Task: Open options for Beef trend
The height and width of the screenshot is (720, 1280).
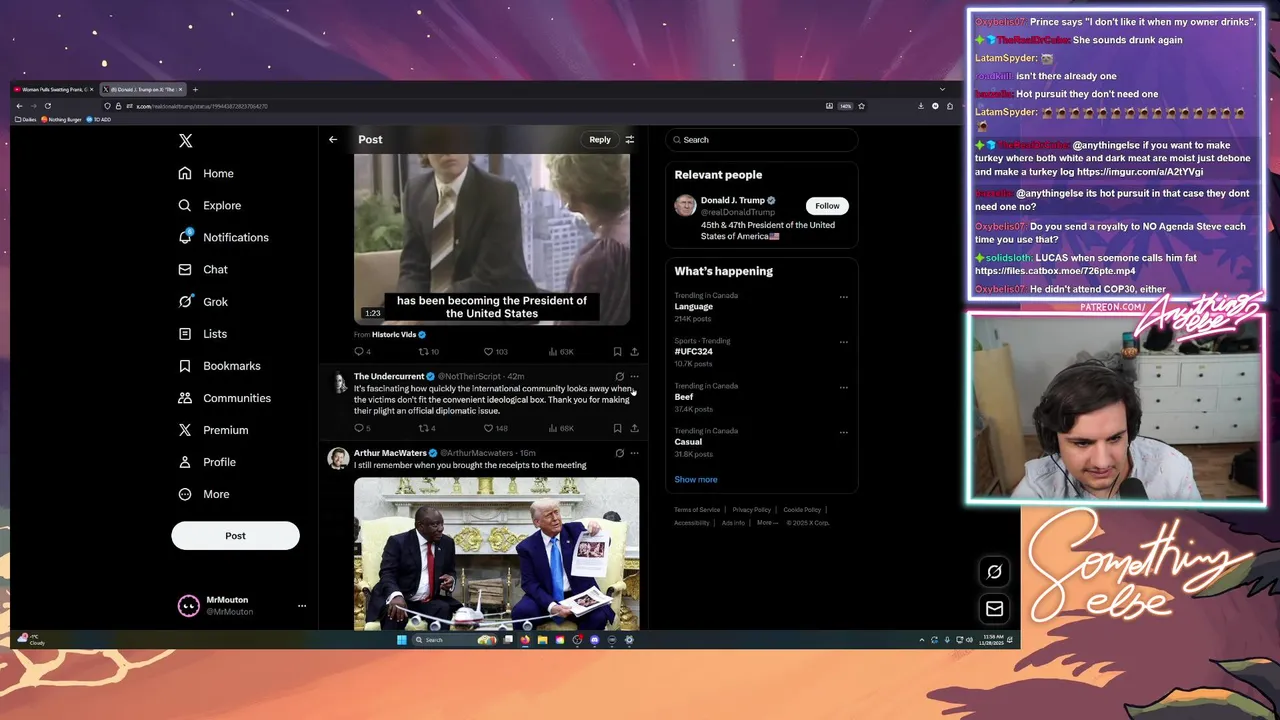Action: point(843,387)
